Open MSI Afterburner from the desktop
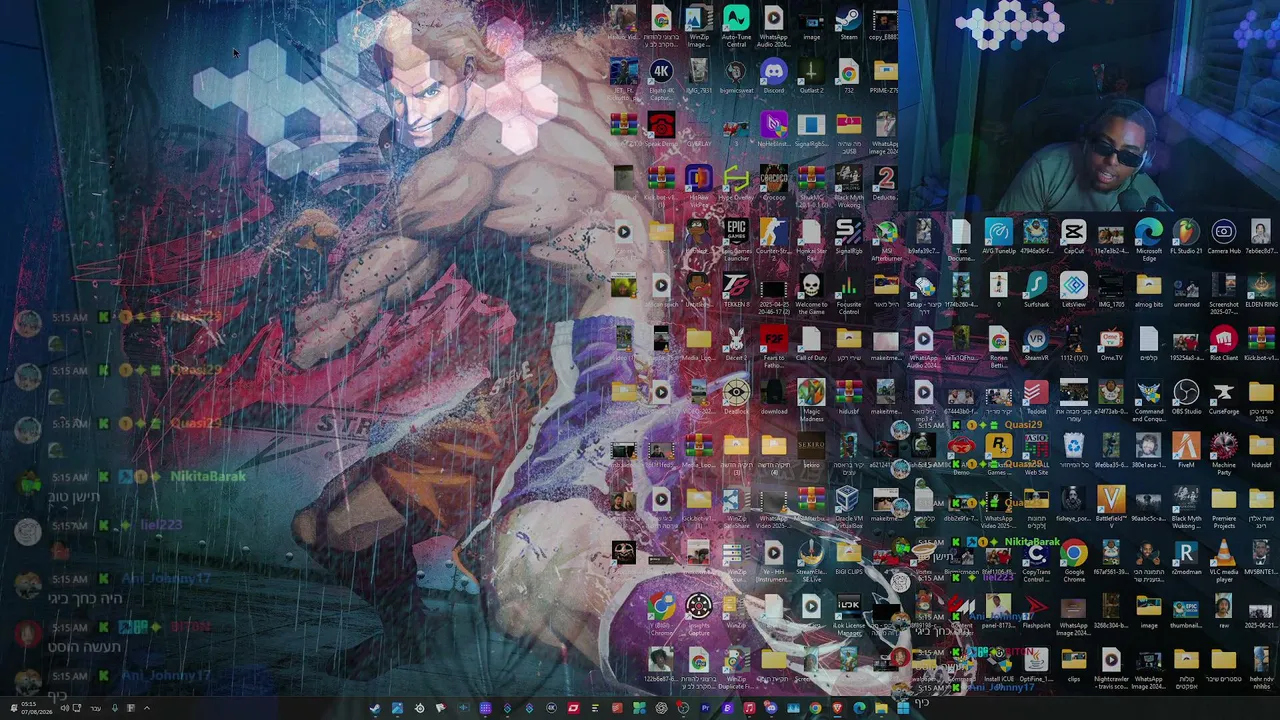Viewport: 1280px width, 720px height. [886, 241]
